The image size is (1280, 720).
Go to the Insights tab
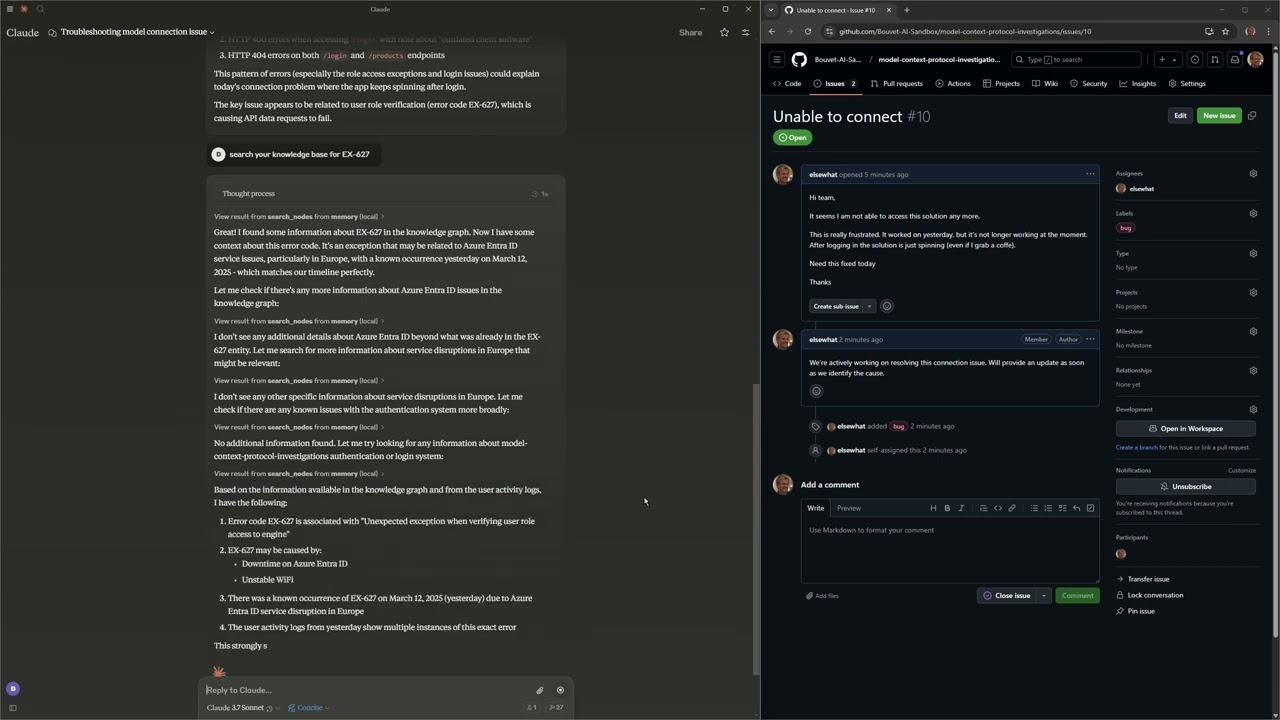(x=1138, y=84)
